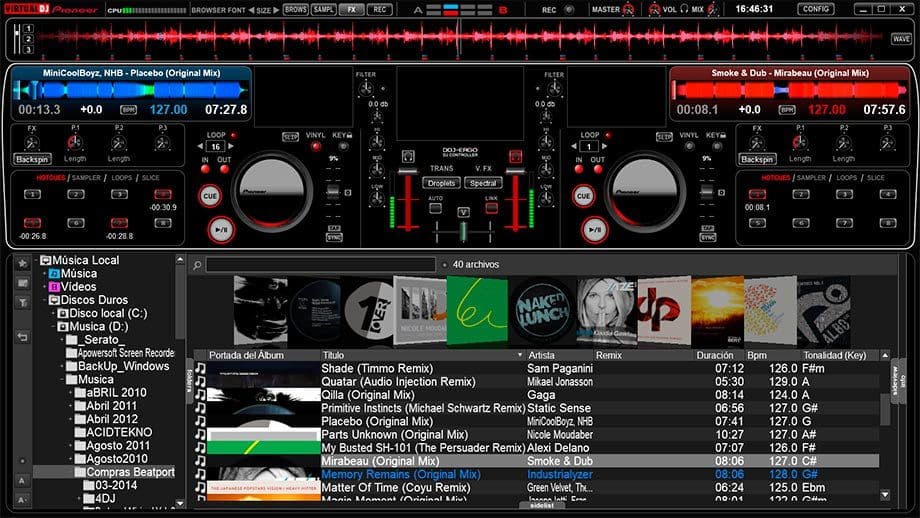Play/pause the left Placebo deck
The width and height of the screenshot is (920, 518).
(x=221, y=230)
